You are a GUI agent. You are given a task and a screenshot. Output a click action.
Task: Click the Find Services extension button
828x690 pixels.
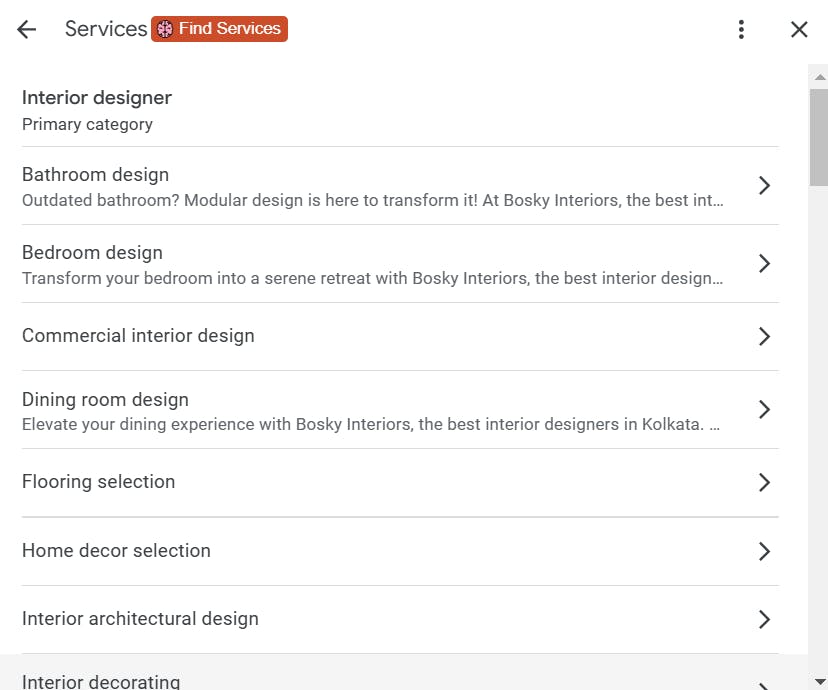coord(219,29)
